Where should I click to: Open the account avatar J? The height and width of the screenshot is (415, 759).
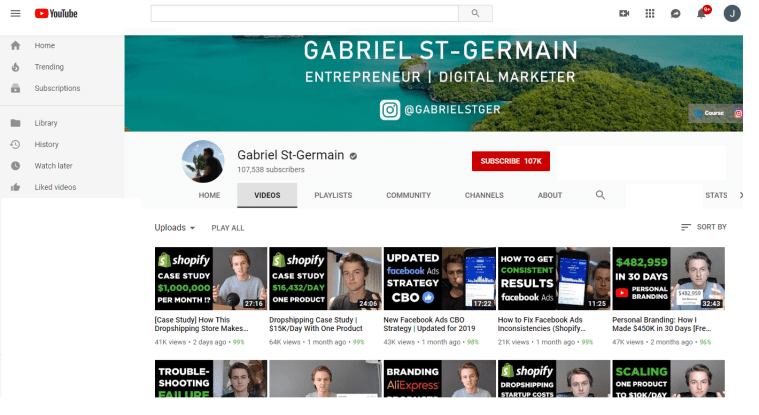(x=732, y=14)
